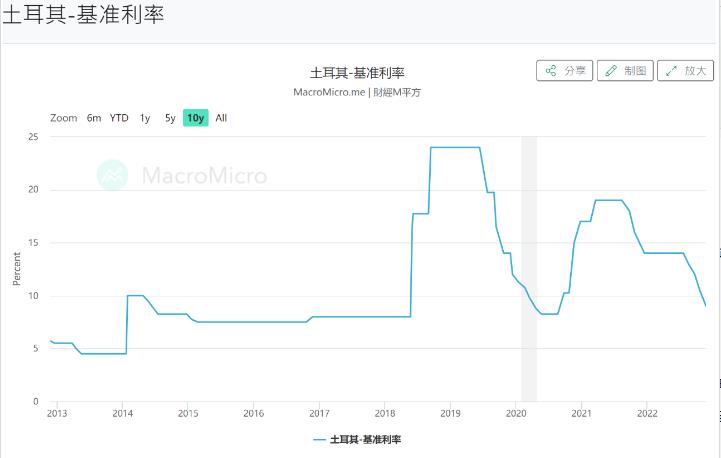Enlarge chart with 放大 button
The width and height of the screenshot is (721, 458).
coord(685,71)
